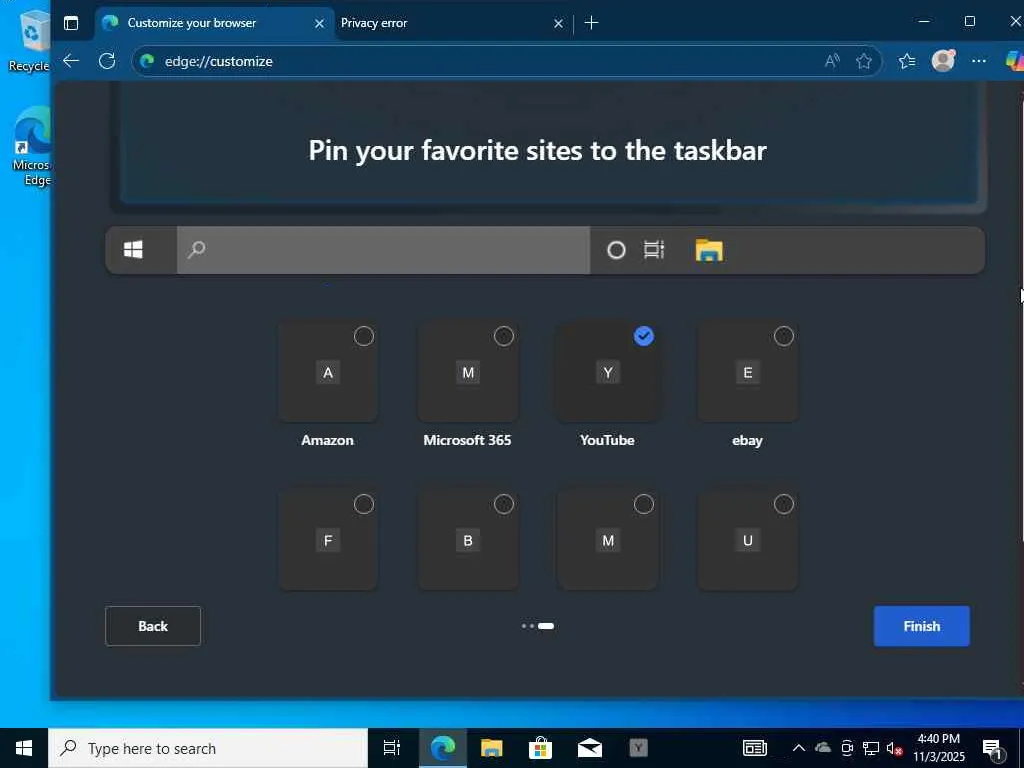Click the page indicator dots
Image resolution: width=1024 pixels, height=768 pixels.
[x=538, y=626]
